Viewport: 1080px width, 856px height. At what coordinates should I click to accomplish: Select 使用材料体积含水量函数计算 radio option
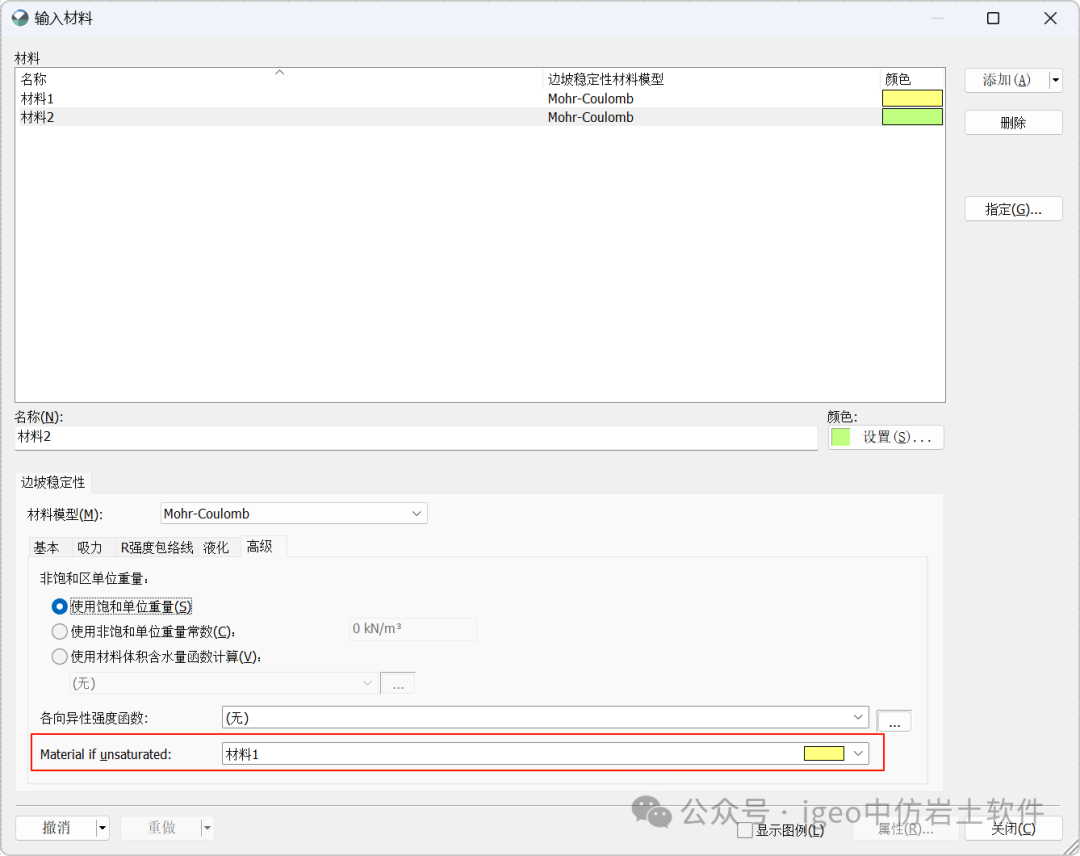point(60,657)
